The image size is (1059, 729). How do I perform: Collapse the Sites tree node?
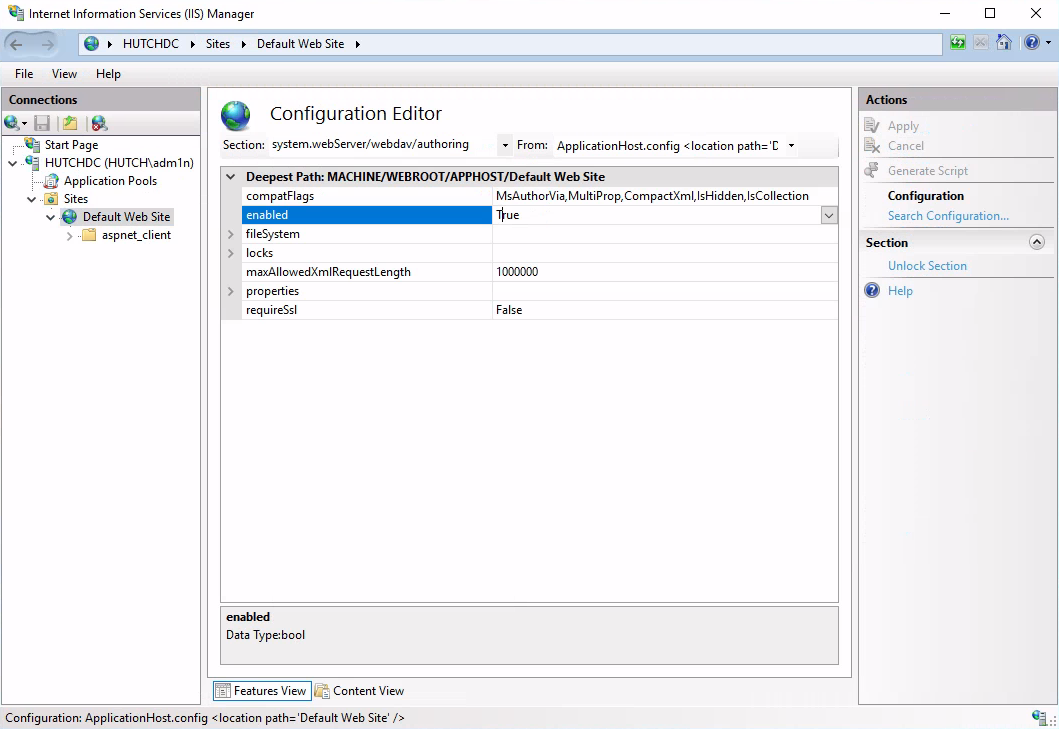pyautogui.click(x=32, y=199)
